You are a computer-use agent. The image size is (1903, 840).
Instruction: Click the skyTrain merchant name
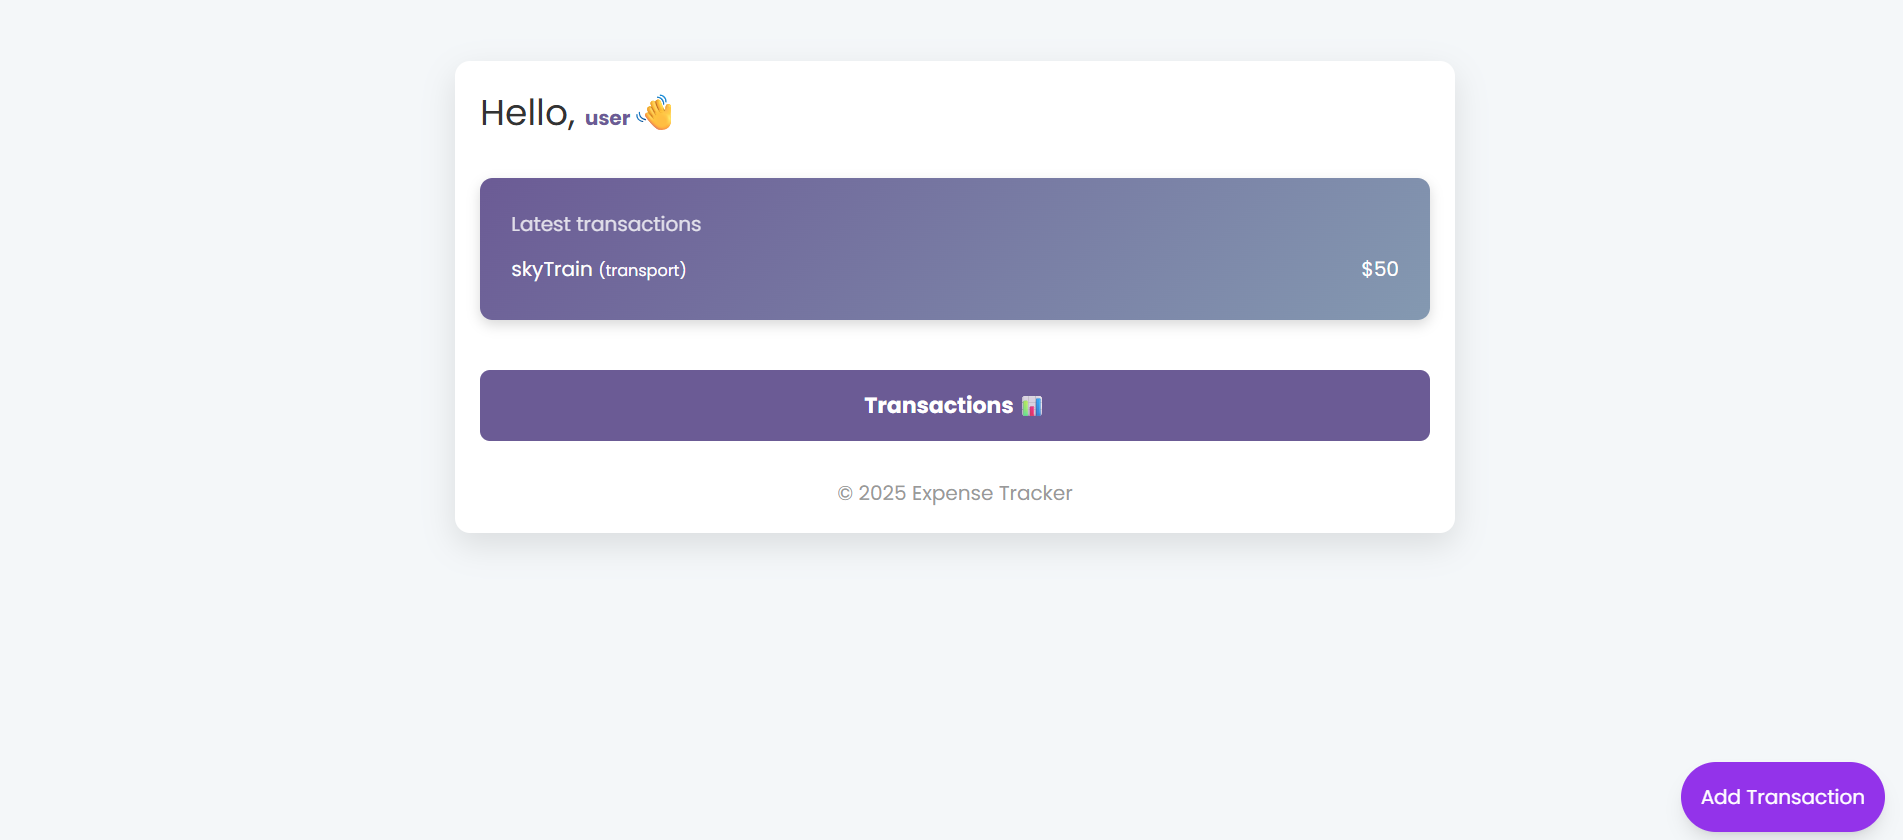pyautogui.click(x=550, y=268)
